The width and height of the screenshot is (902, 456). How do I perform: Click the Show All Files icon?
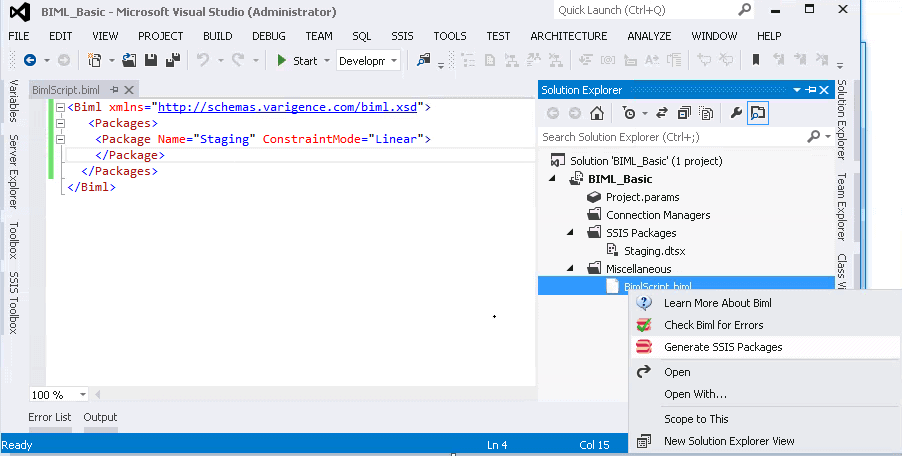[x=706, y=113]
